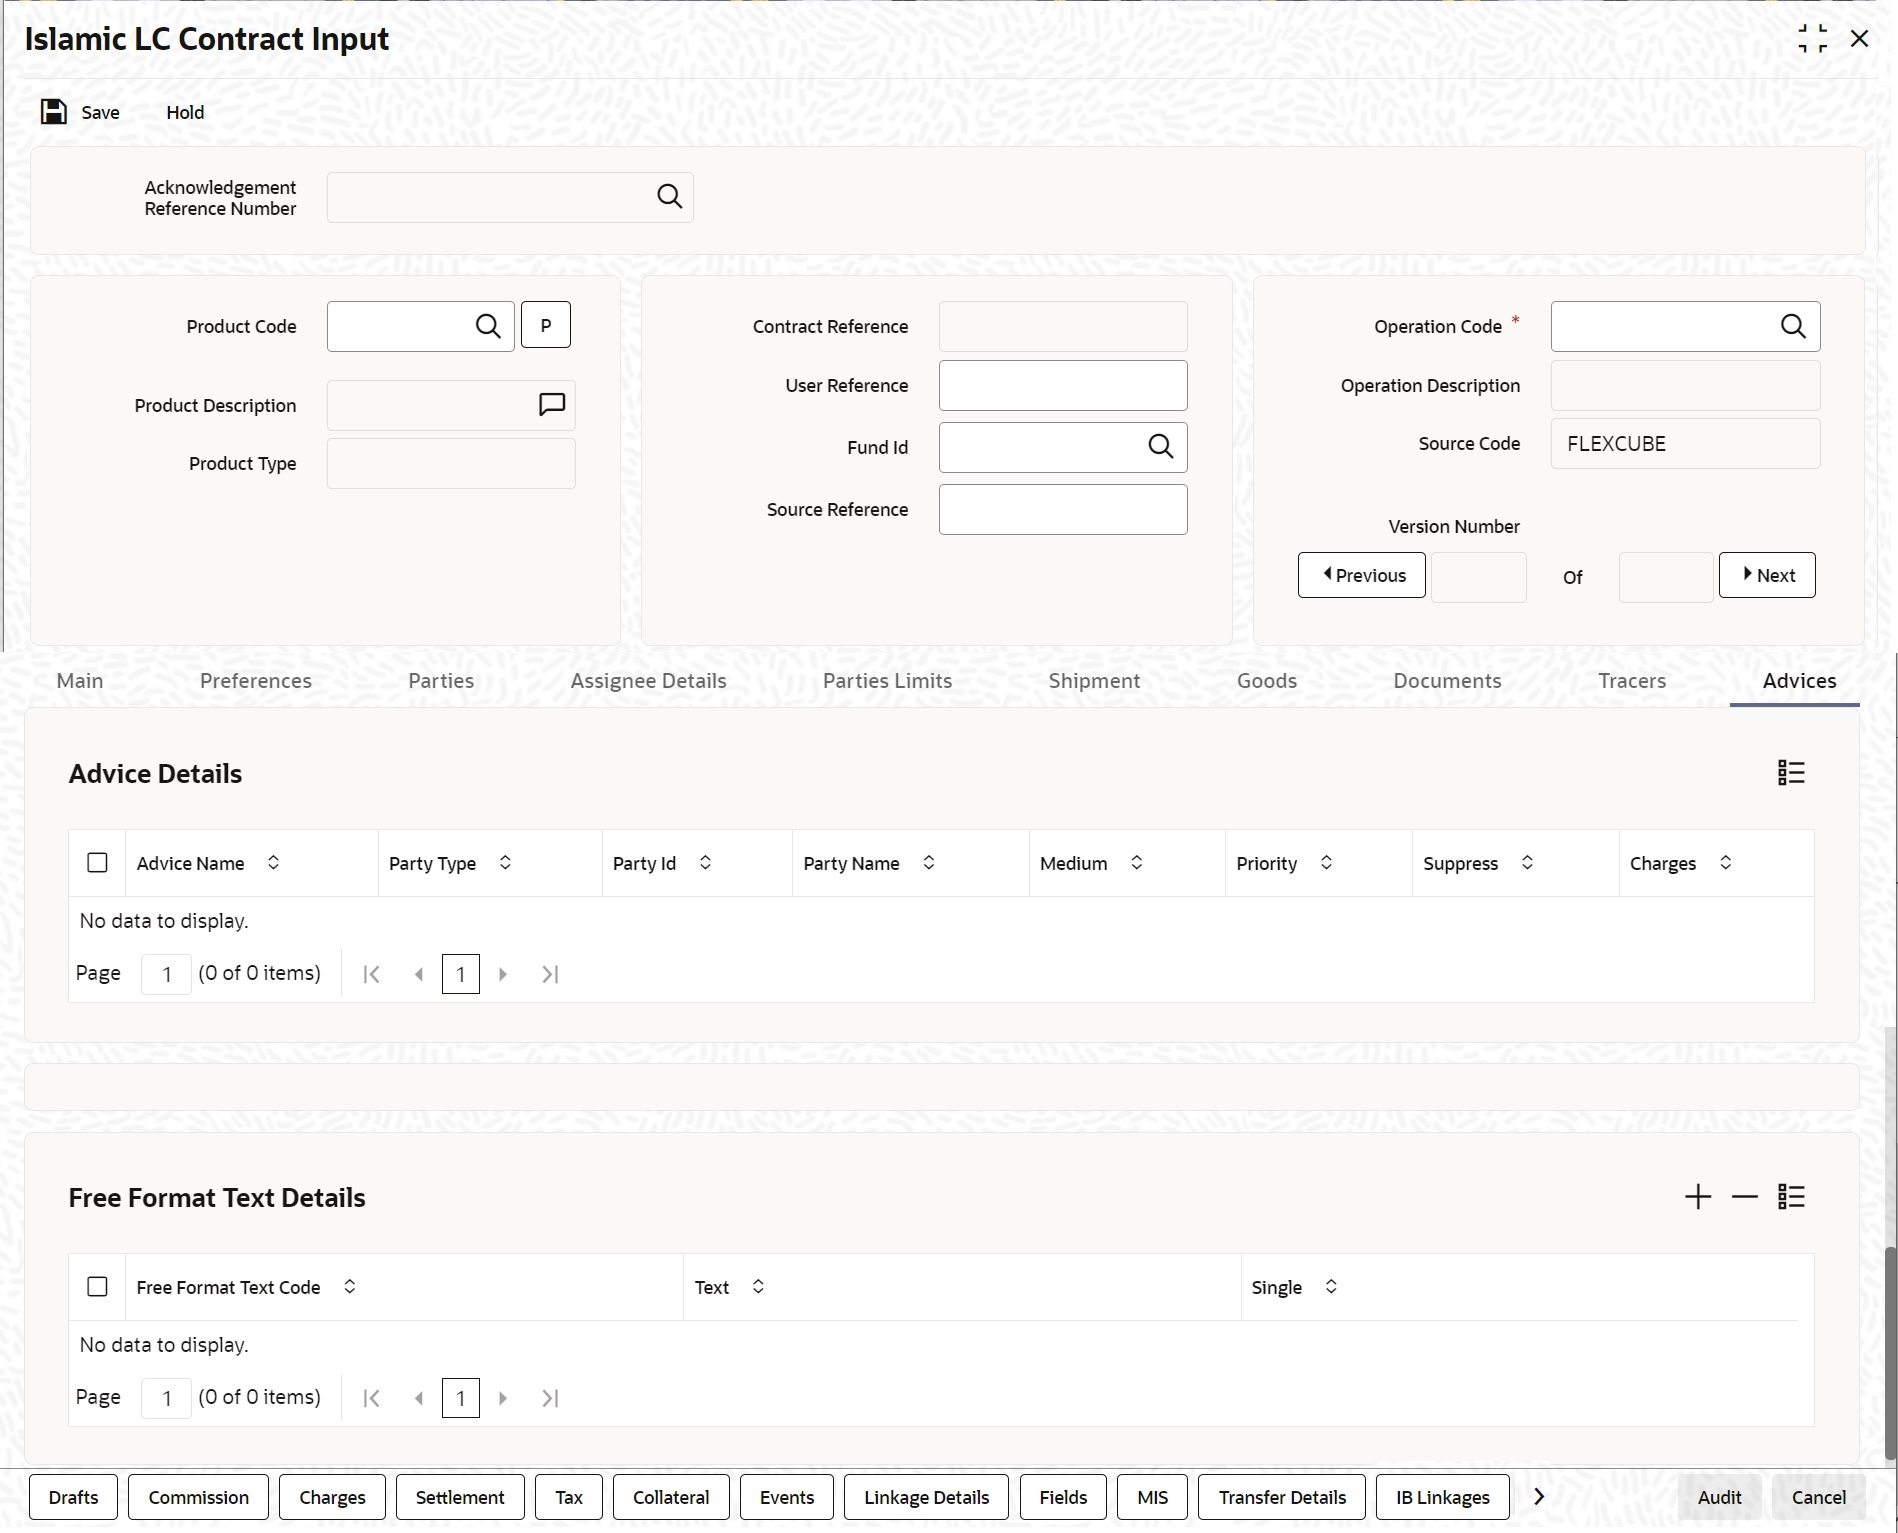Select all rows checkbox in Free Format Text
1898x1533 pixels.
coord(97,1287)
